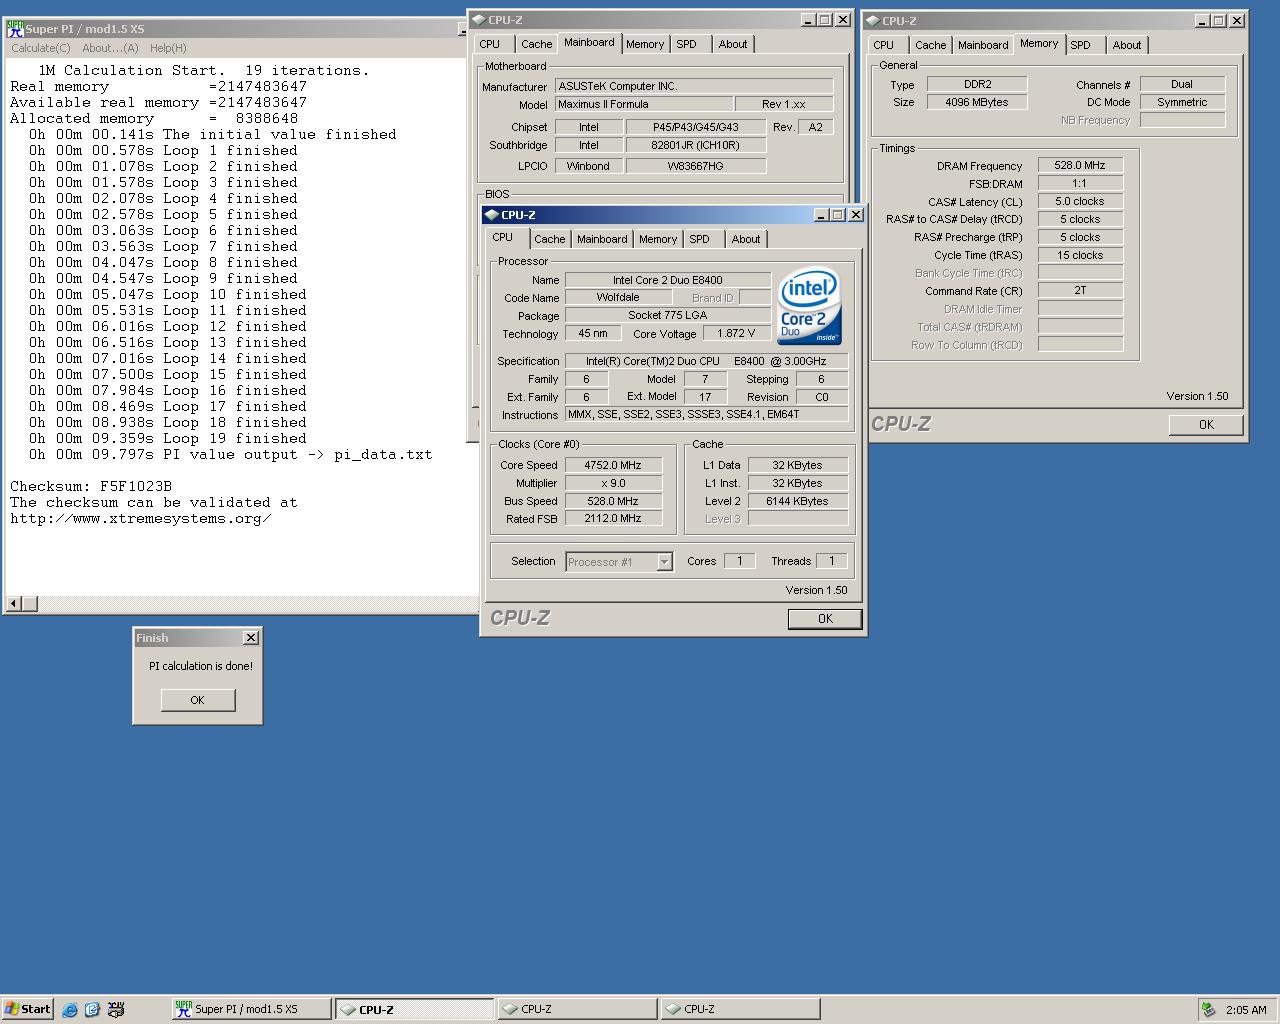Switch to Super PI taskbar button
1280x1024 pixels.
251,1009
